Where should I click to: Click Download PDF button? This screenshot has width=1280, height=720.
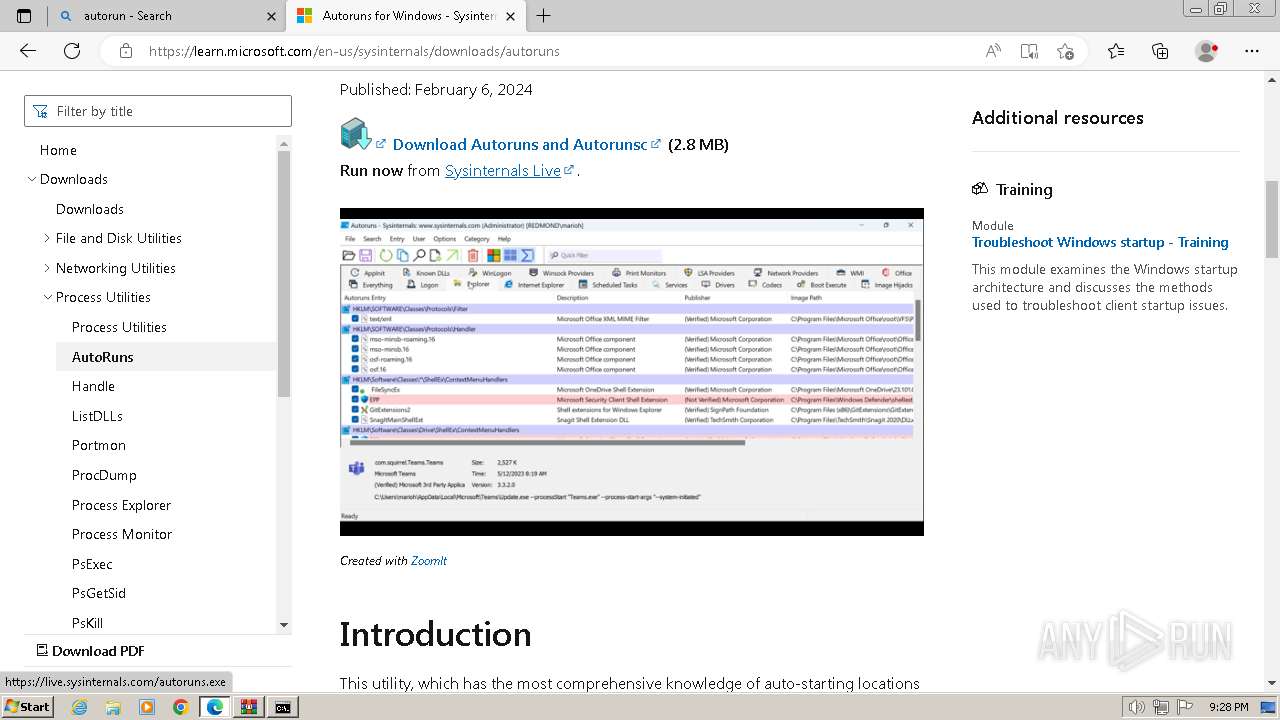[x=90, y=651]
